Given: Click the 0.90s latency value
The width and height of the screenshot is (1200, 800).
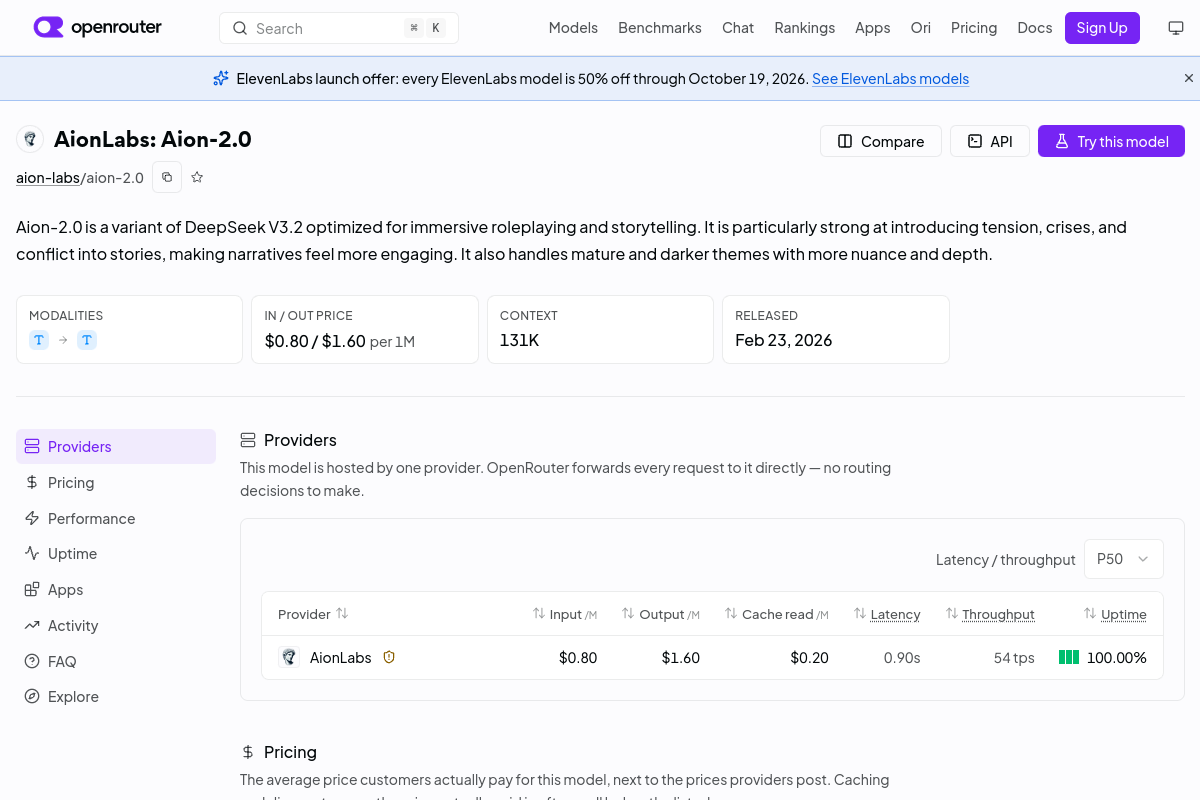Looking at the screenshot, I should [x=902, y=658].
